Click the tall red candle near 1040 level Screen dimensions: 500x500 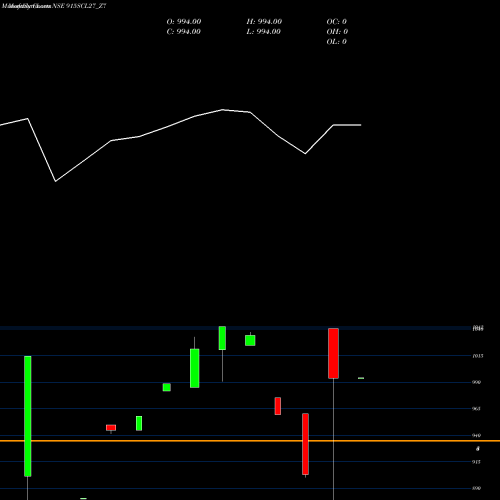333,353
